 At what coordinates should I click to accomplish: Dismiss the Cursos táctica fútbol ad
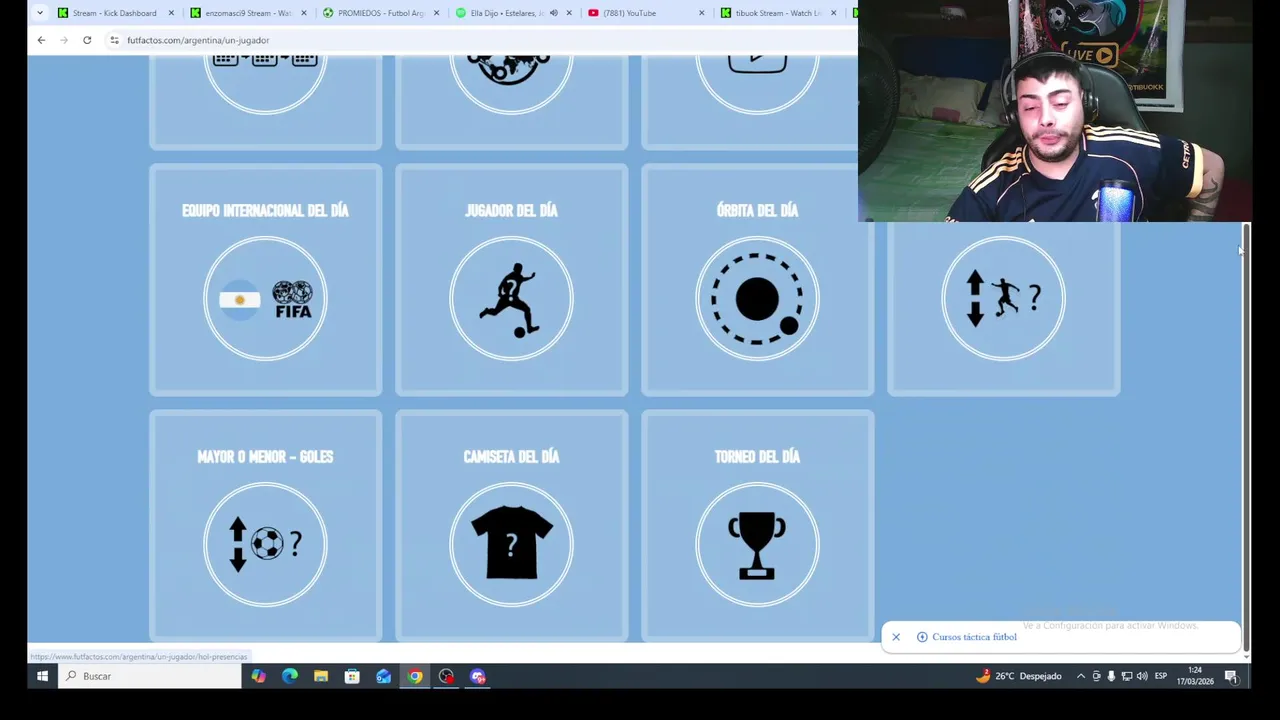pyautogui.click(x=896, y=637)
